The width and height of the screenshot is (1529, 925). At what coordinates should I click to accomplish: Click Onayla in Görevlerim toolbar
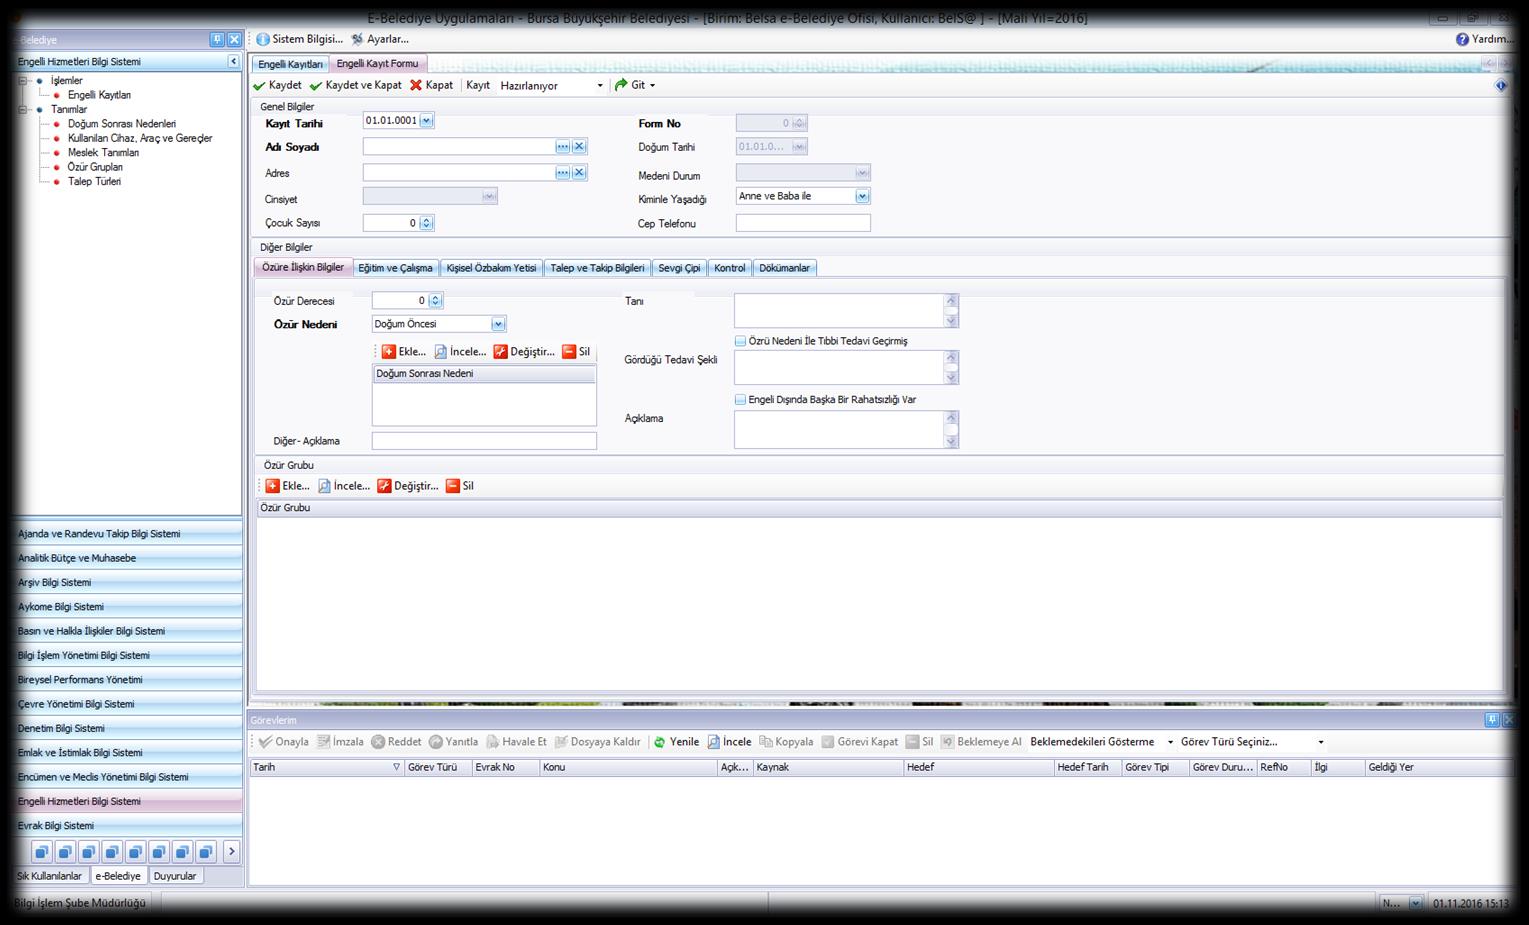(284, 742)
